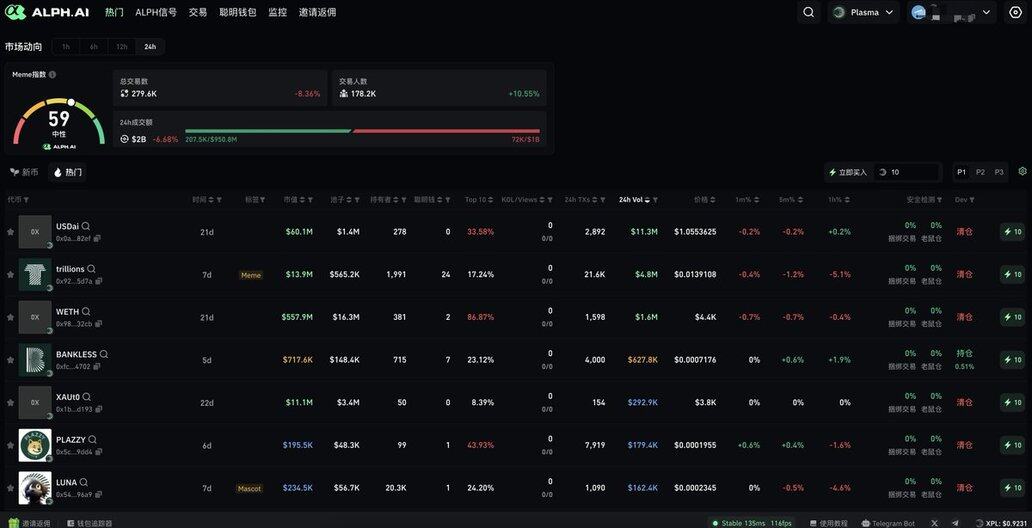
Task: Copy the WETH contract address
Action: pyautogui.click(x=98, y=324)
